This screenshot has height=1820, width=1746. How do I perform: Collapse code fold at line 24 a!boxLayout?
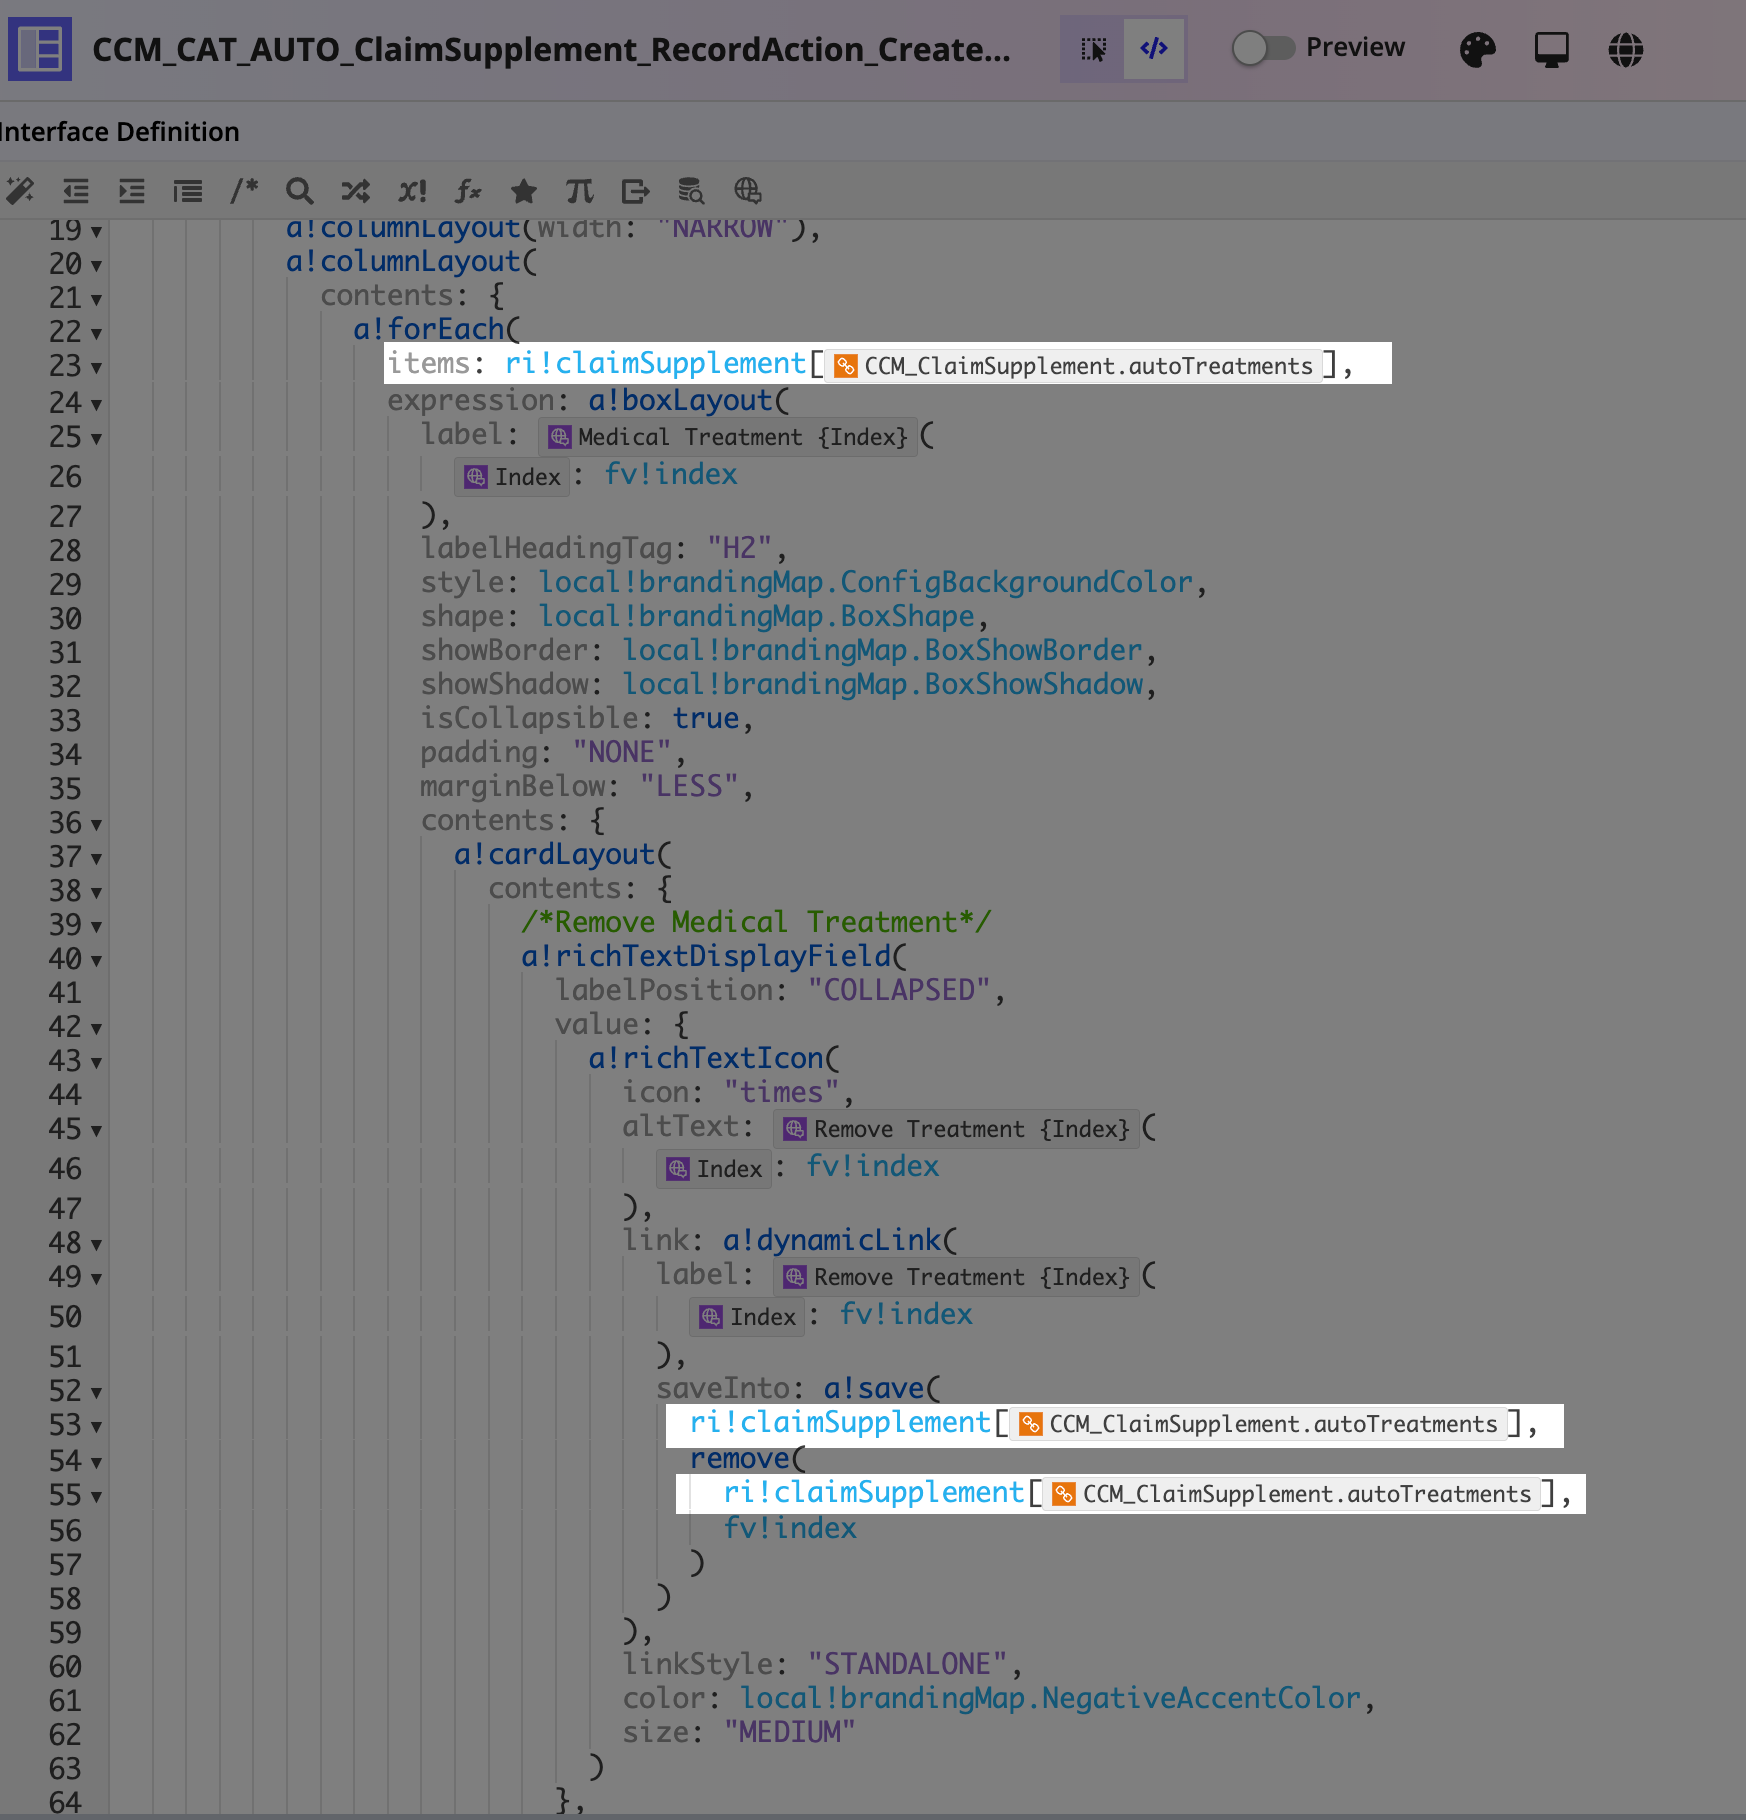(96, 405)
